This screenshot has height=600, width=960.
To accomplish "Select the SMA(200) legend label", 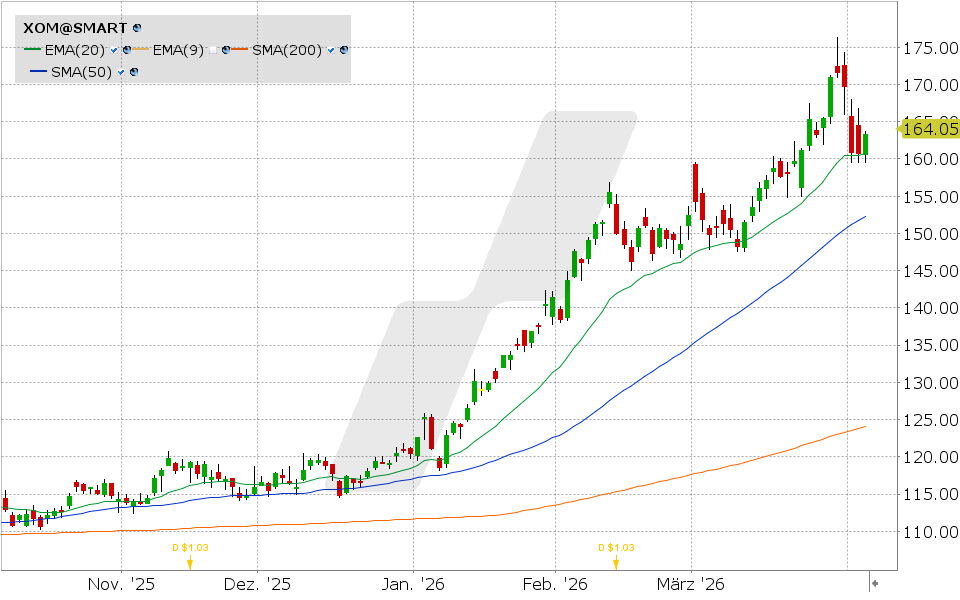I will click(287, 50).
